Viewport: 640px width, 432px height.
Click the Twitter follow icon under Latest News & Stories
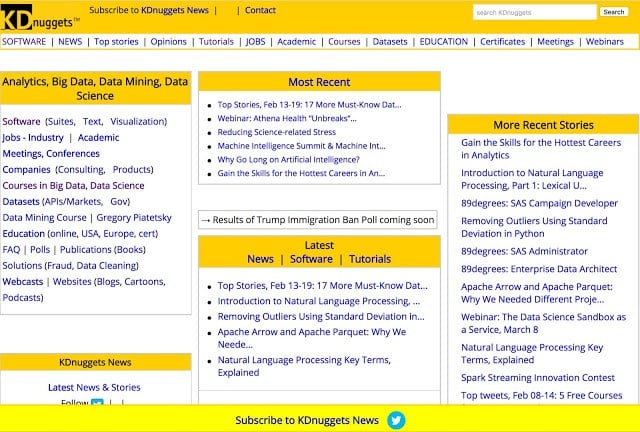[97, 403]
